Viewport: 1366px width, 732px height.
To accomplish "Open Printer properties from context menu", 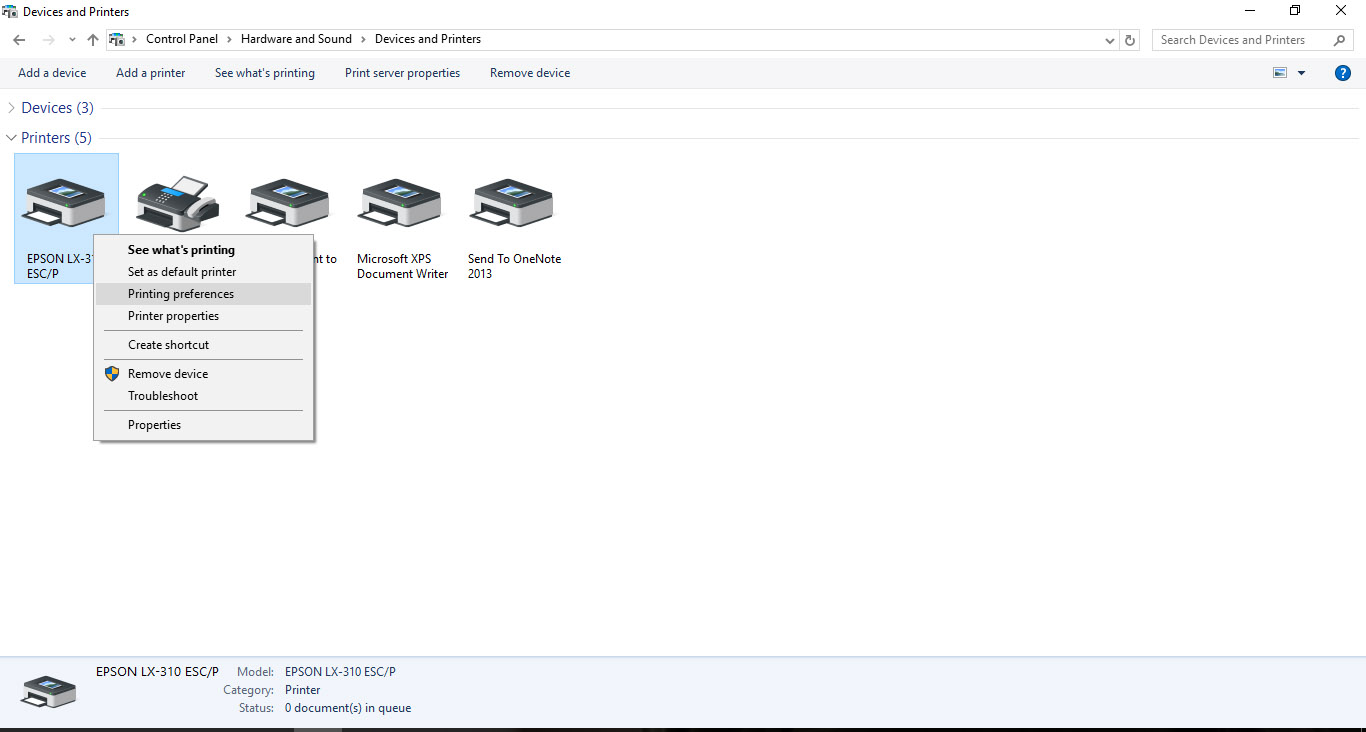I will (203, 316).
